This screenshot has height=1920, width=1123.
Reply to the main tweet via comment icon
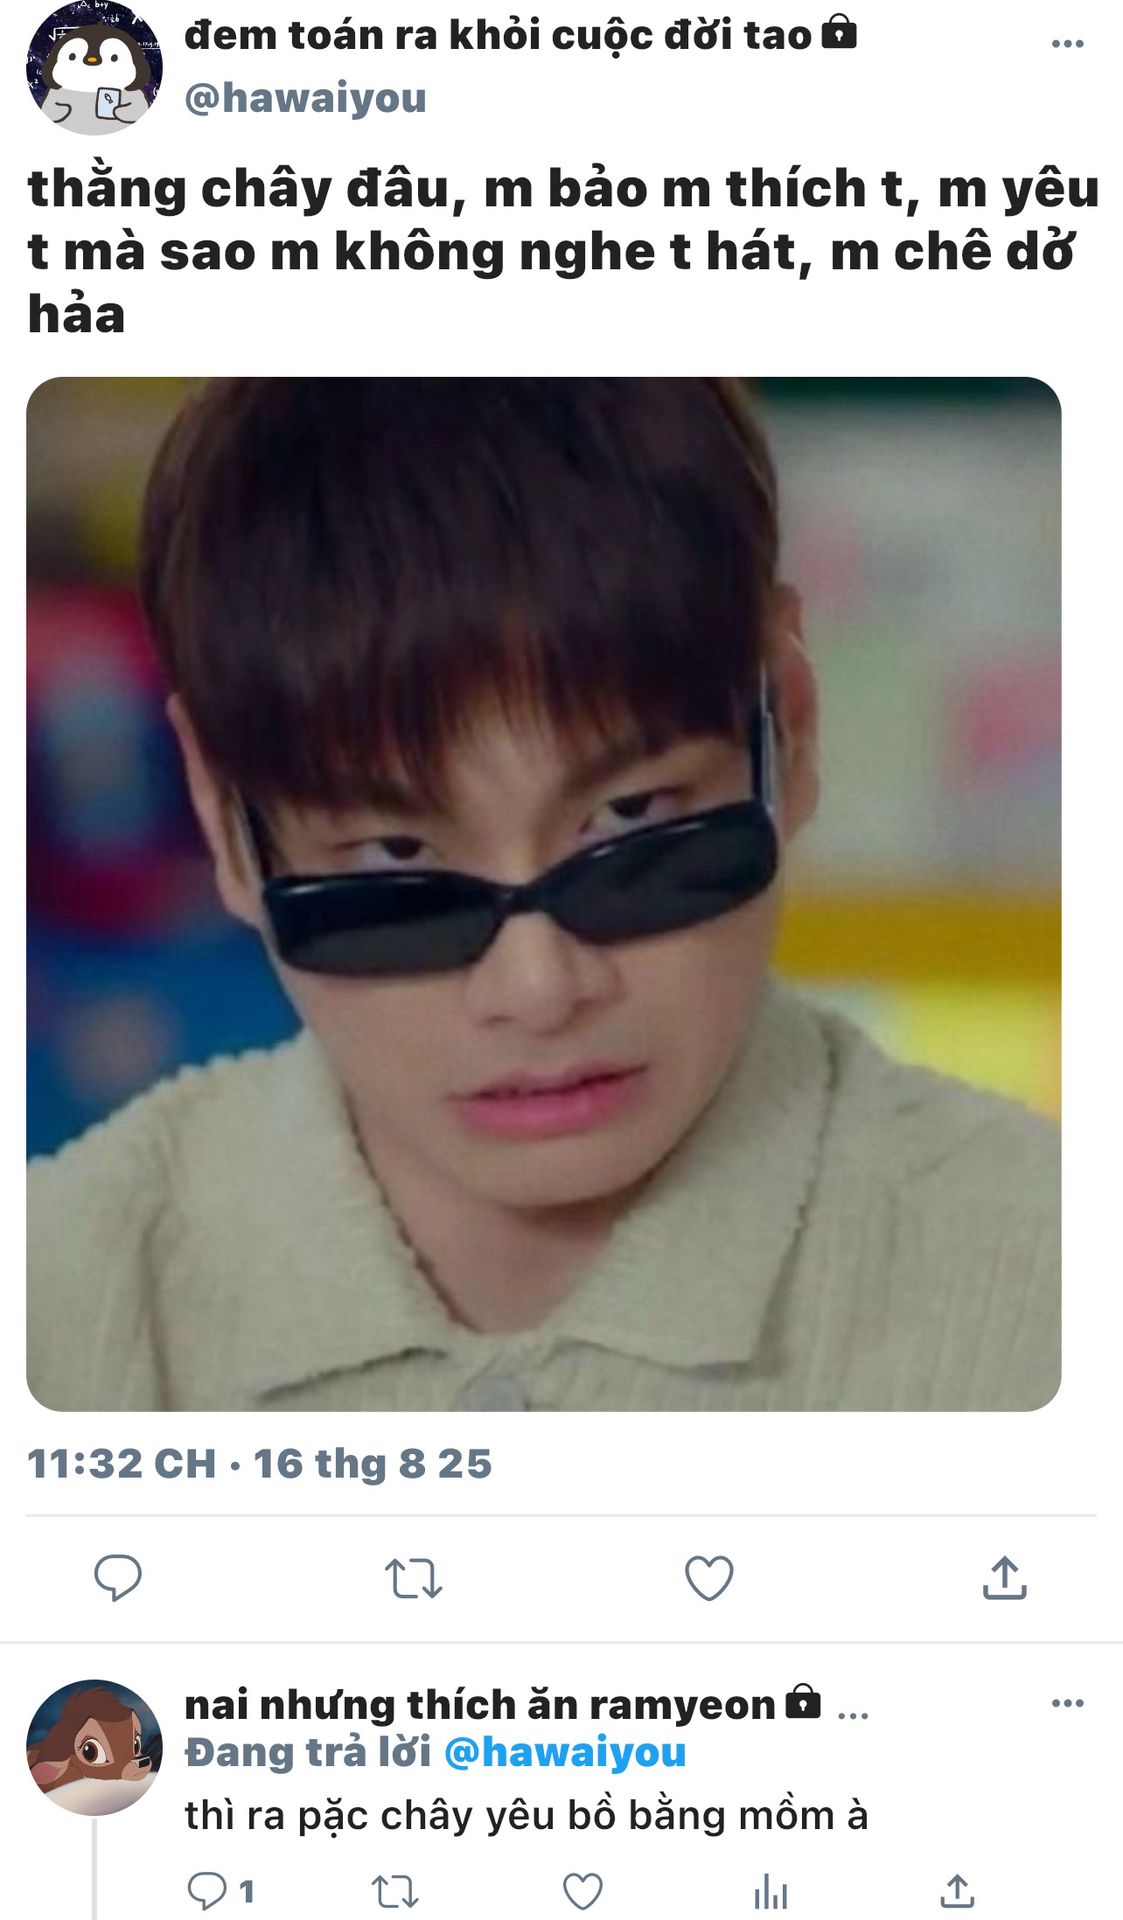(x=118, y=1578)
